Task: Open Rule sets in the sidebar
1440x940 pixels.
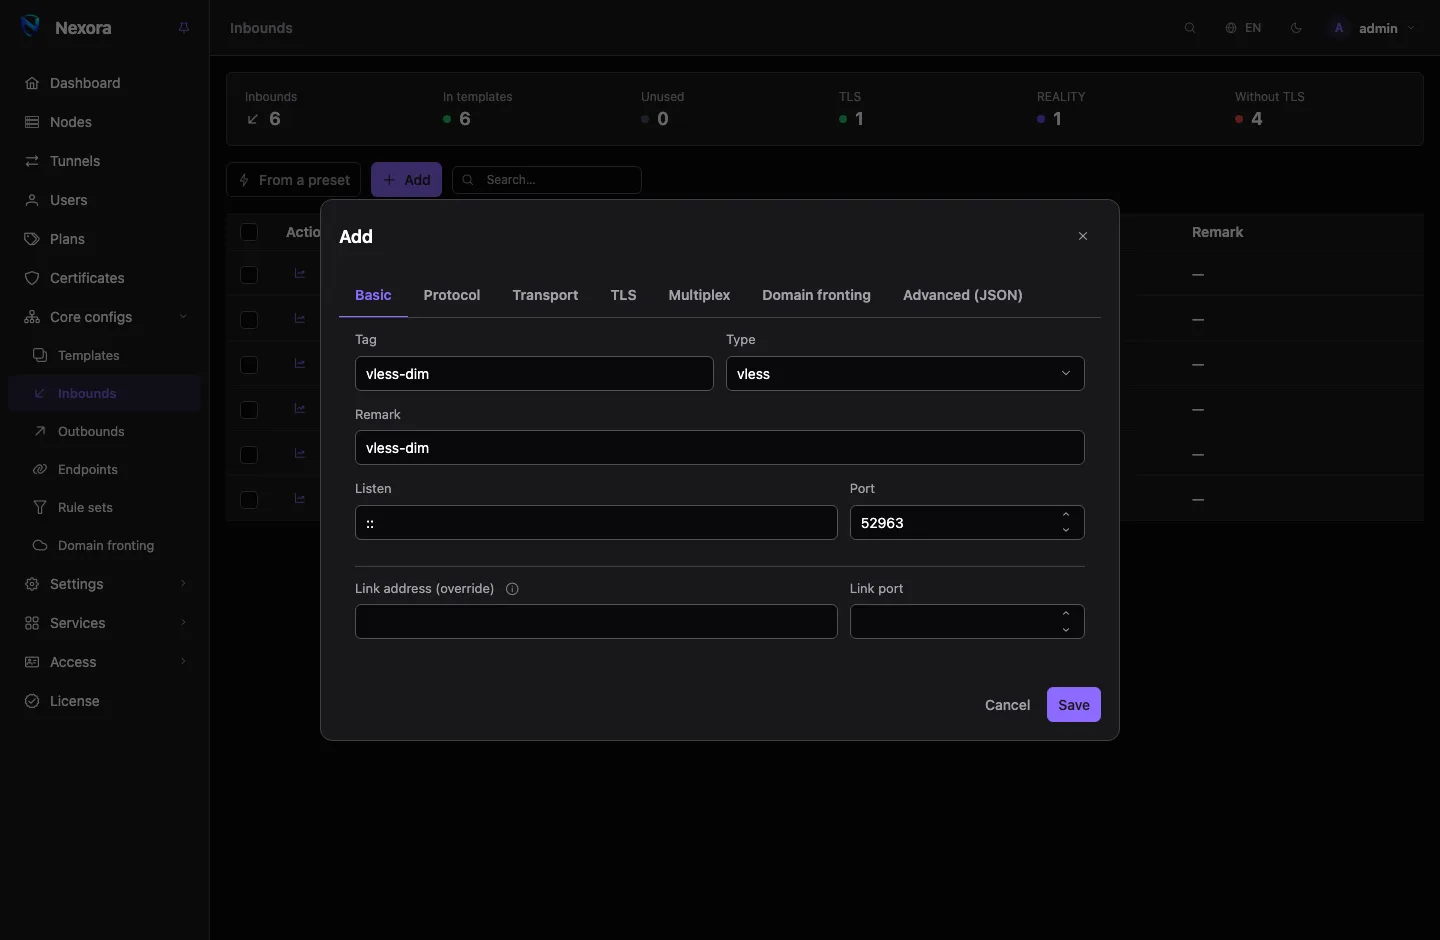Action: coord(105,507)
